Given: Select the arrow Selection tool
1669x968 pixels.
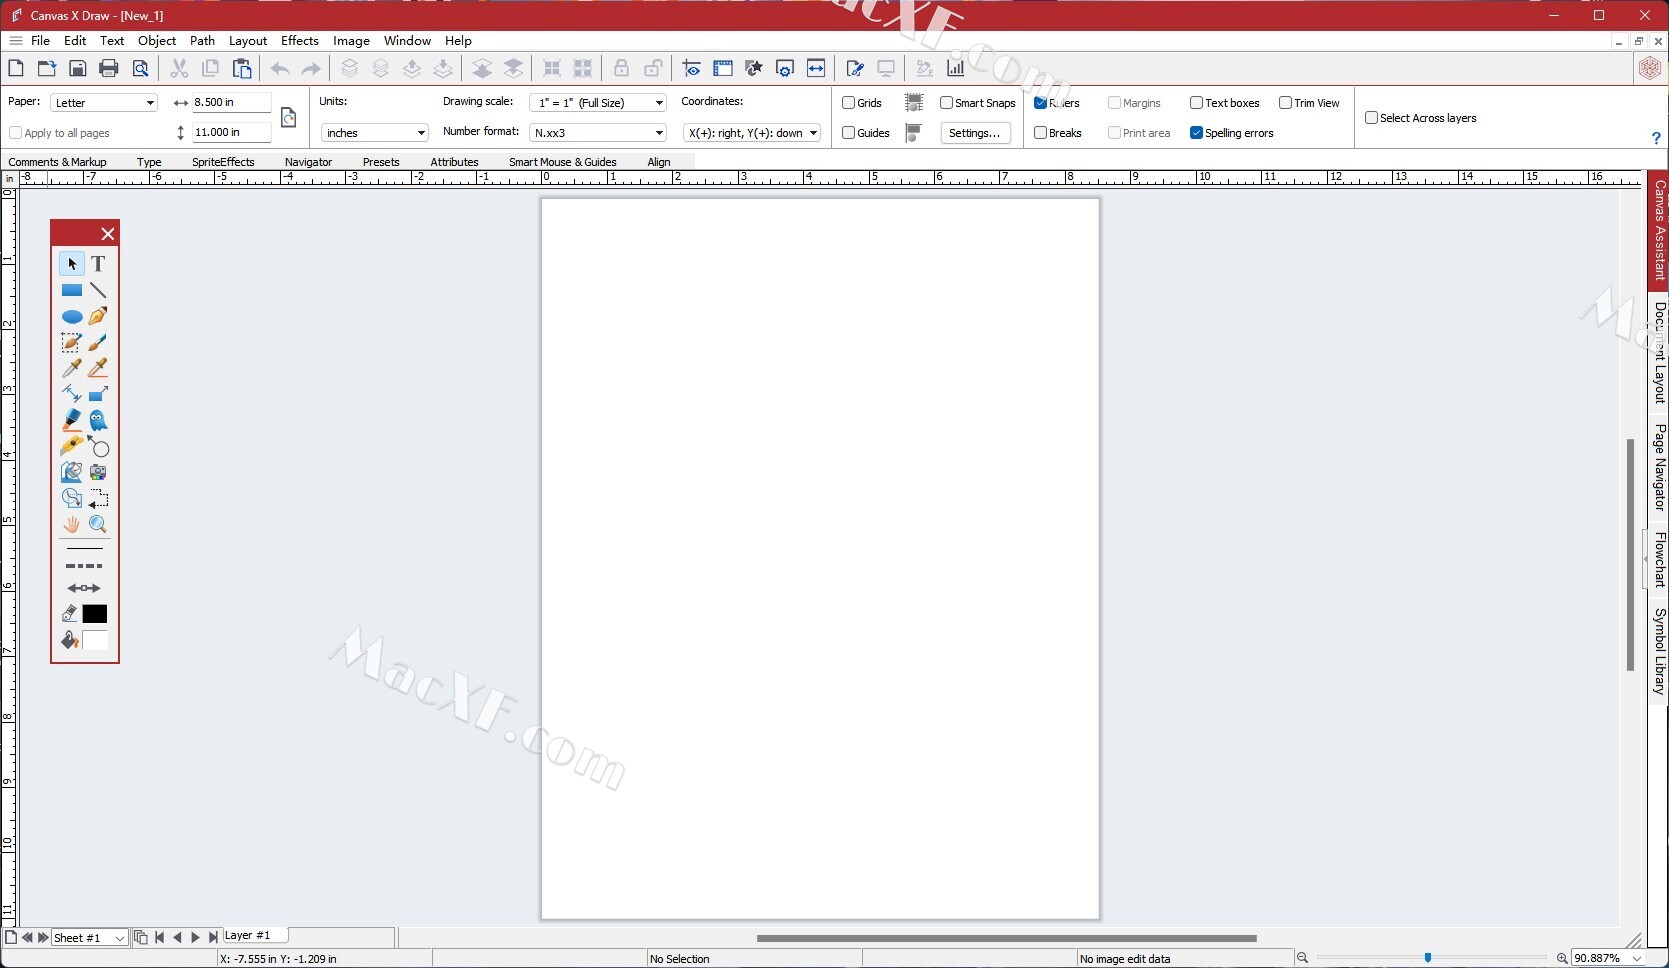Looking at the screenshot, I should [x=71, y=264].
